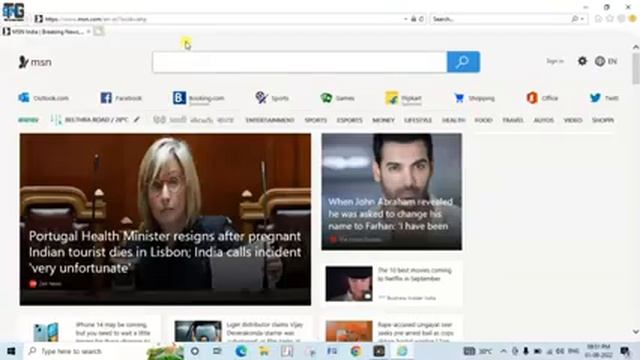Click inside the MSN web search field
This screenshot has height=360, width=640.
(x=300, y=62)
